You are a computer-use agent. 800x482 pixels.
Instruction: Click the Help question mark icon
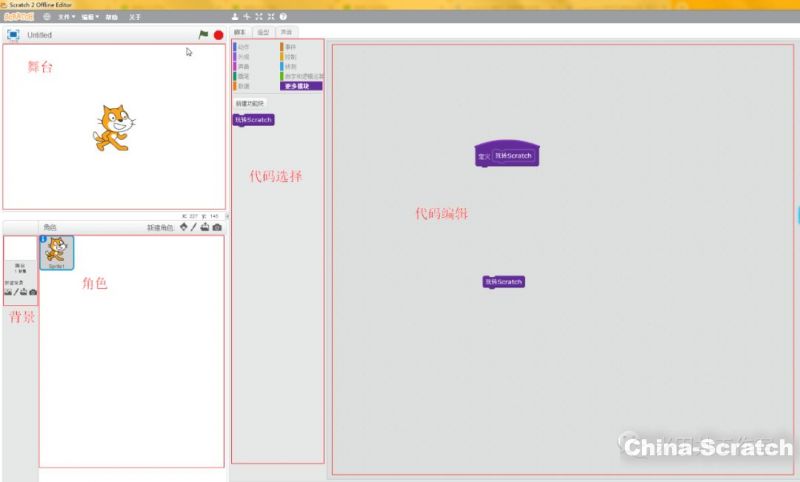tap(283, 17)
